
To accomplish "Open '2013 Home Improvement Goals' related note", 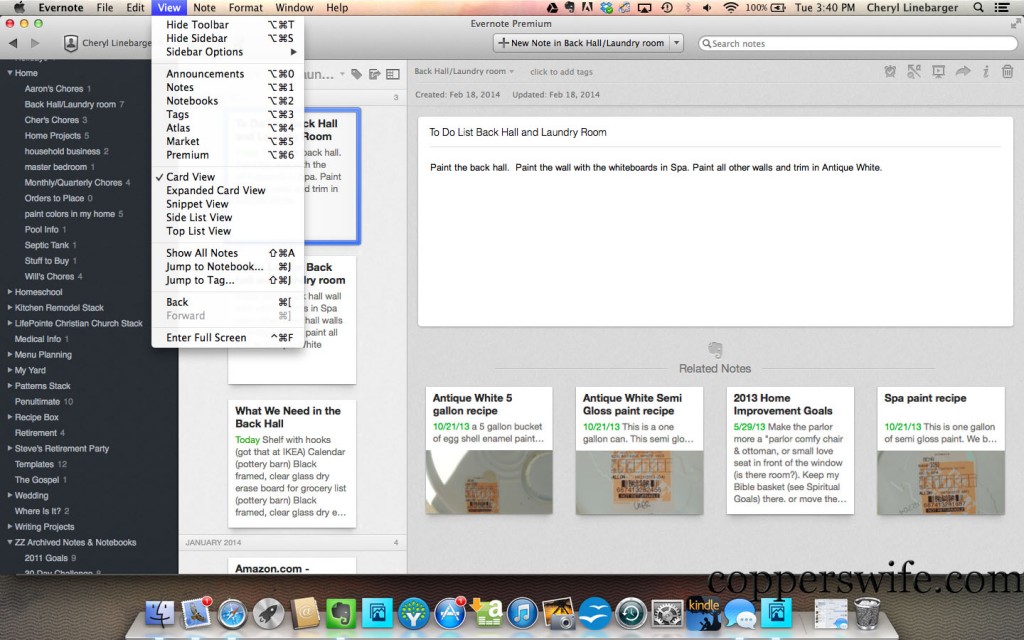I will tap(790, 451).
